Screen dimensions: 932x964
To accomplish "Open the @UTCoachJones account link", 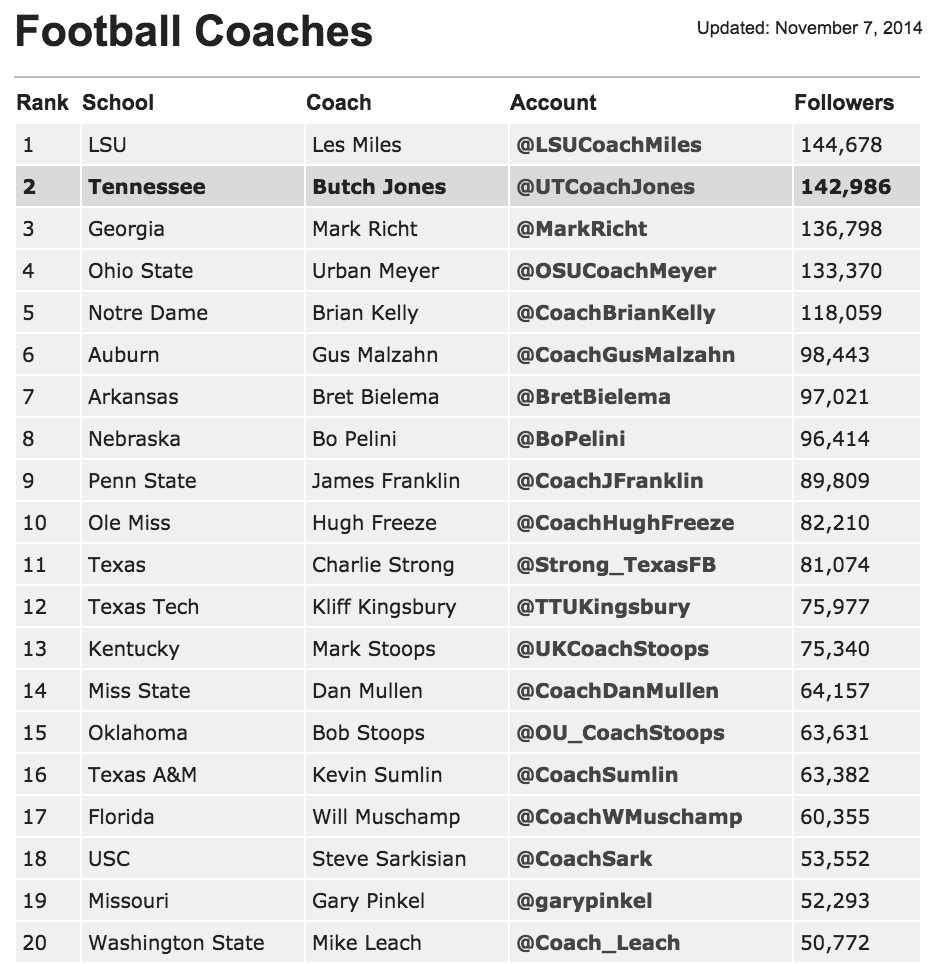I will [606, 187].
